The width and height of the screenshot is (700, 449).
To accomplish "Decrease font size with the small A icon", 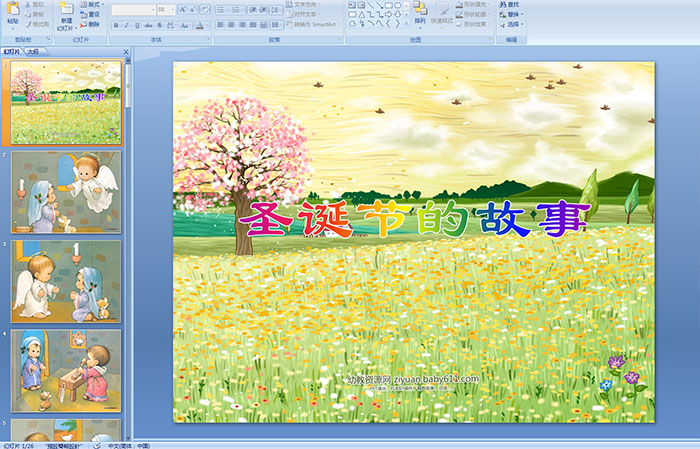I will click(192, 10).
